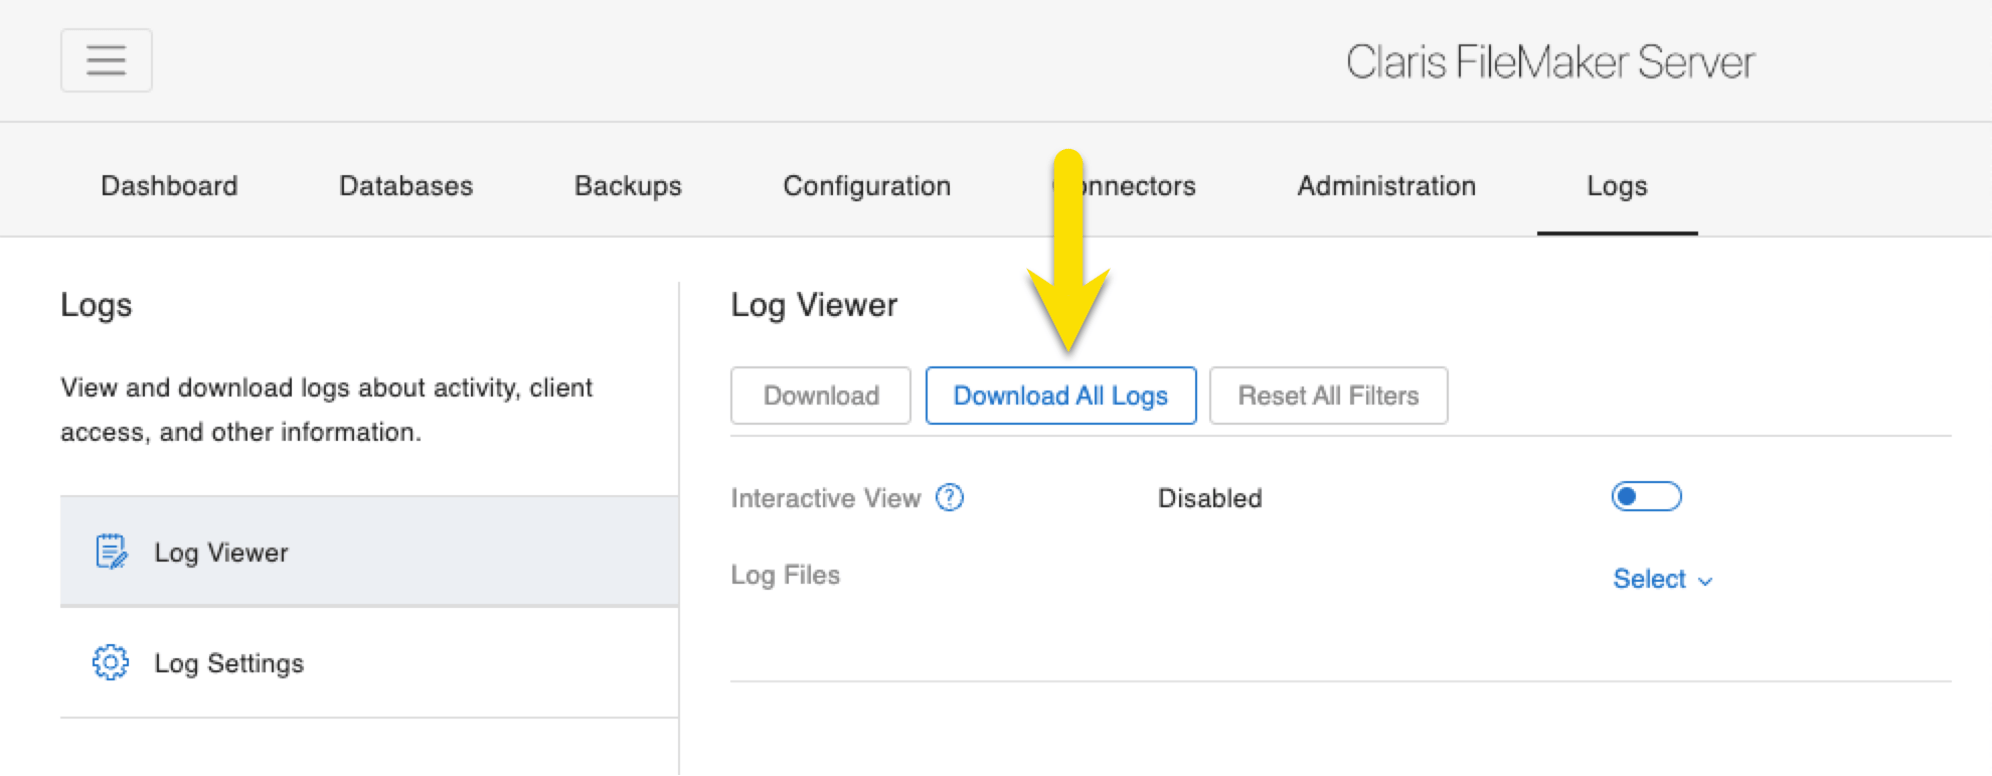The image size is (1992, 776).
Task: Click the Log Viewer heading
Action: [x=814, y=305]
